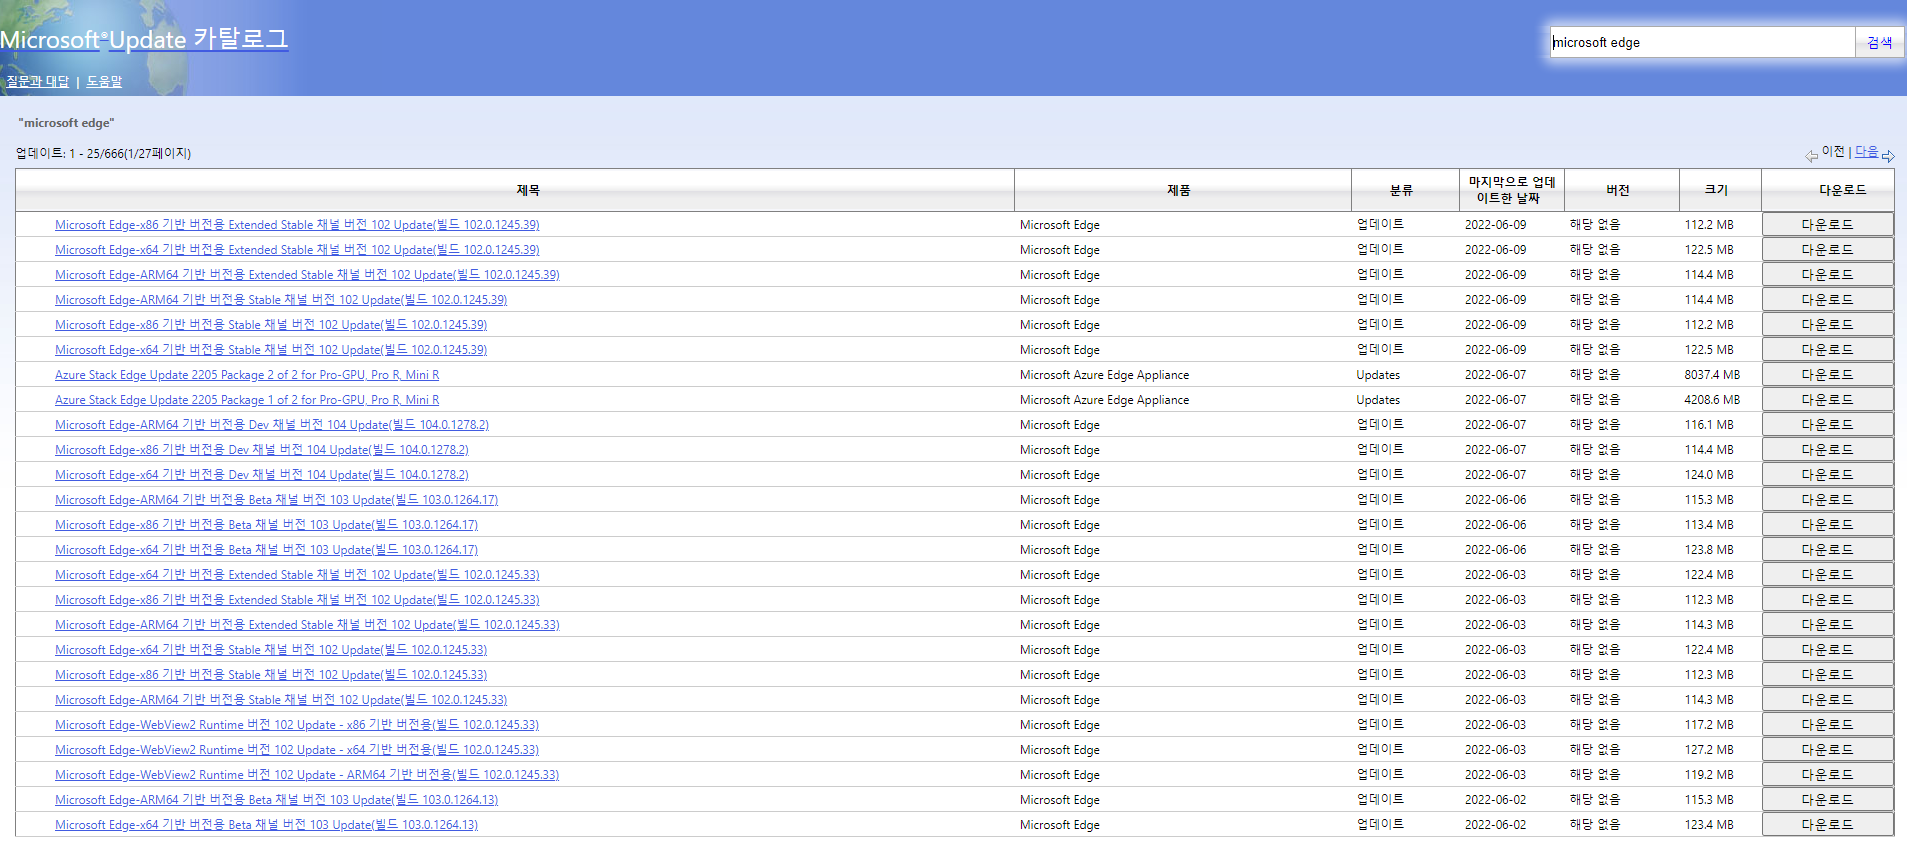Open Edge-x86 Beta 103.0.1264.17 update link
This screenshot has width=1907, height=853.
tap(266, 525)
